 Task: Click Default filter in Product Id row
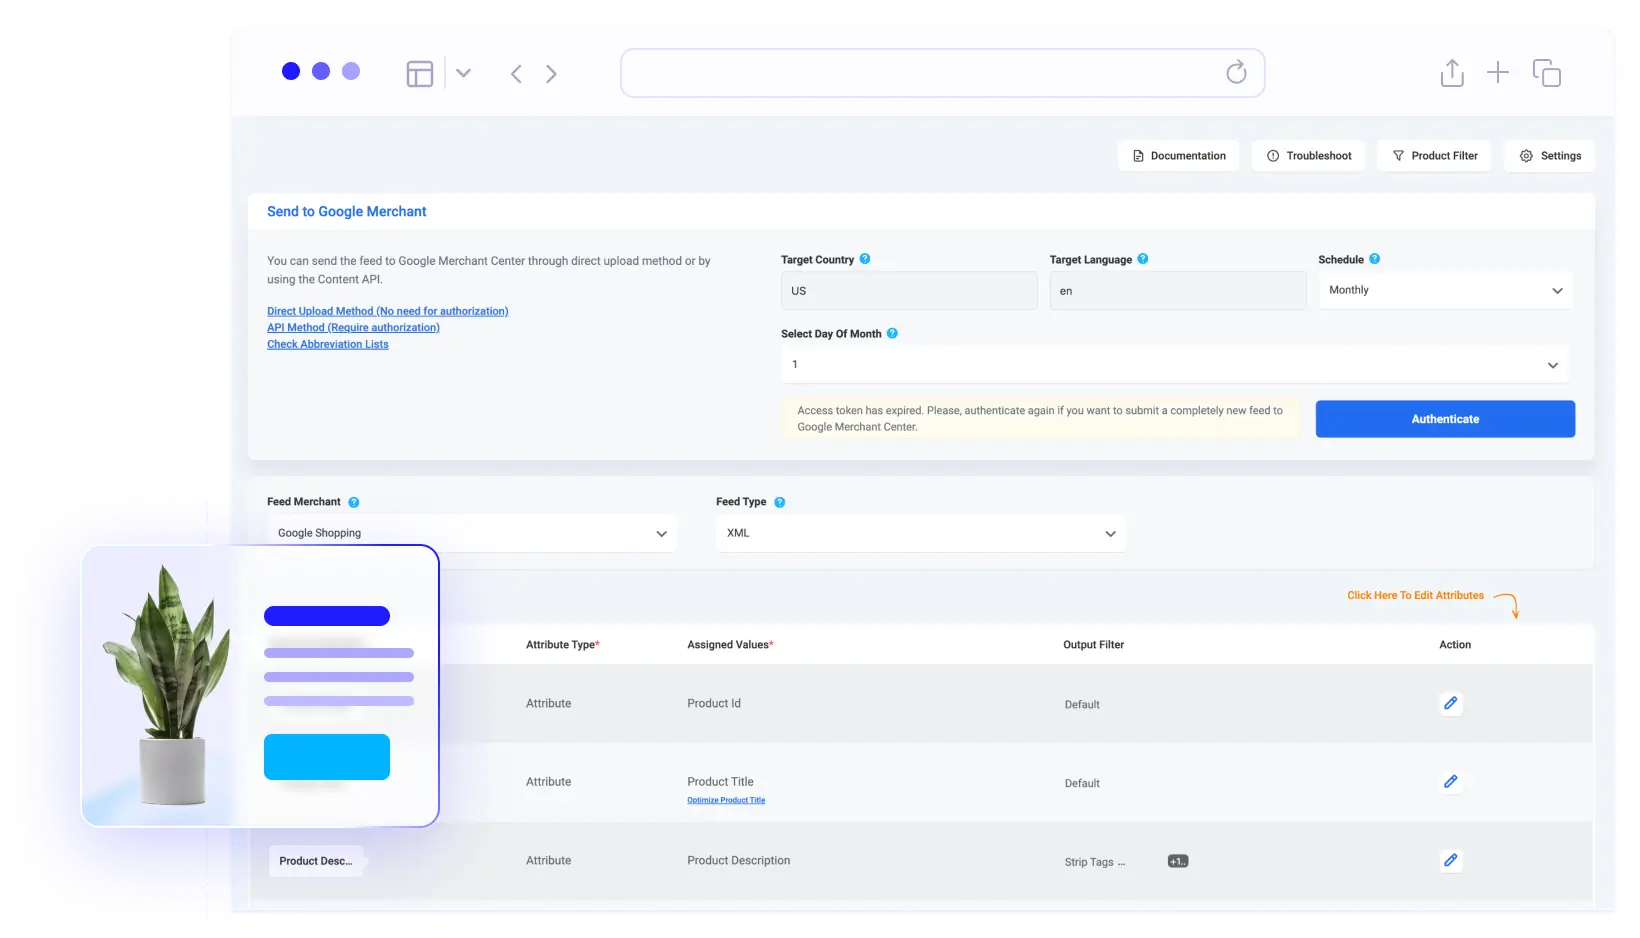1082,705
